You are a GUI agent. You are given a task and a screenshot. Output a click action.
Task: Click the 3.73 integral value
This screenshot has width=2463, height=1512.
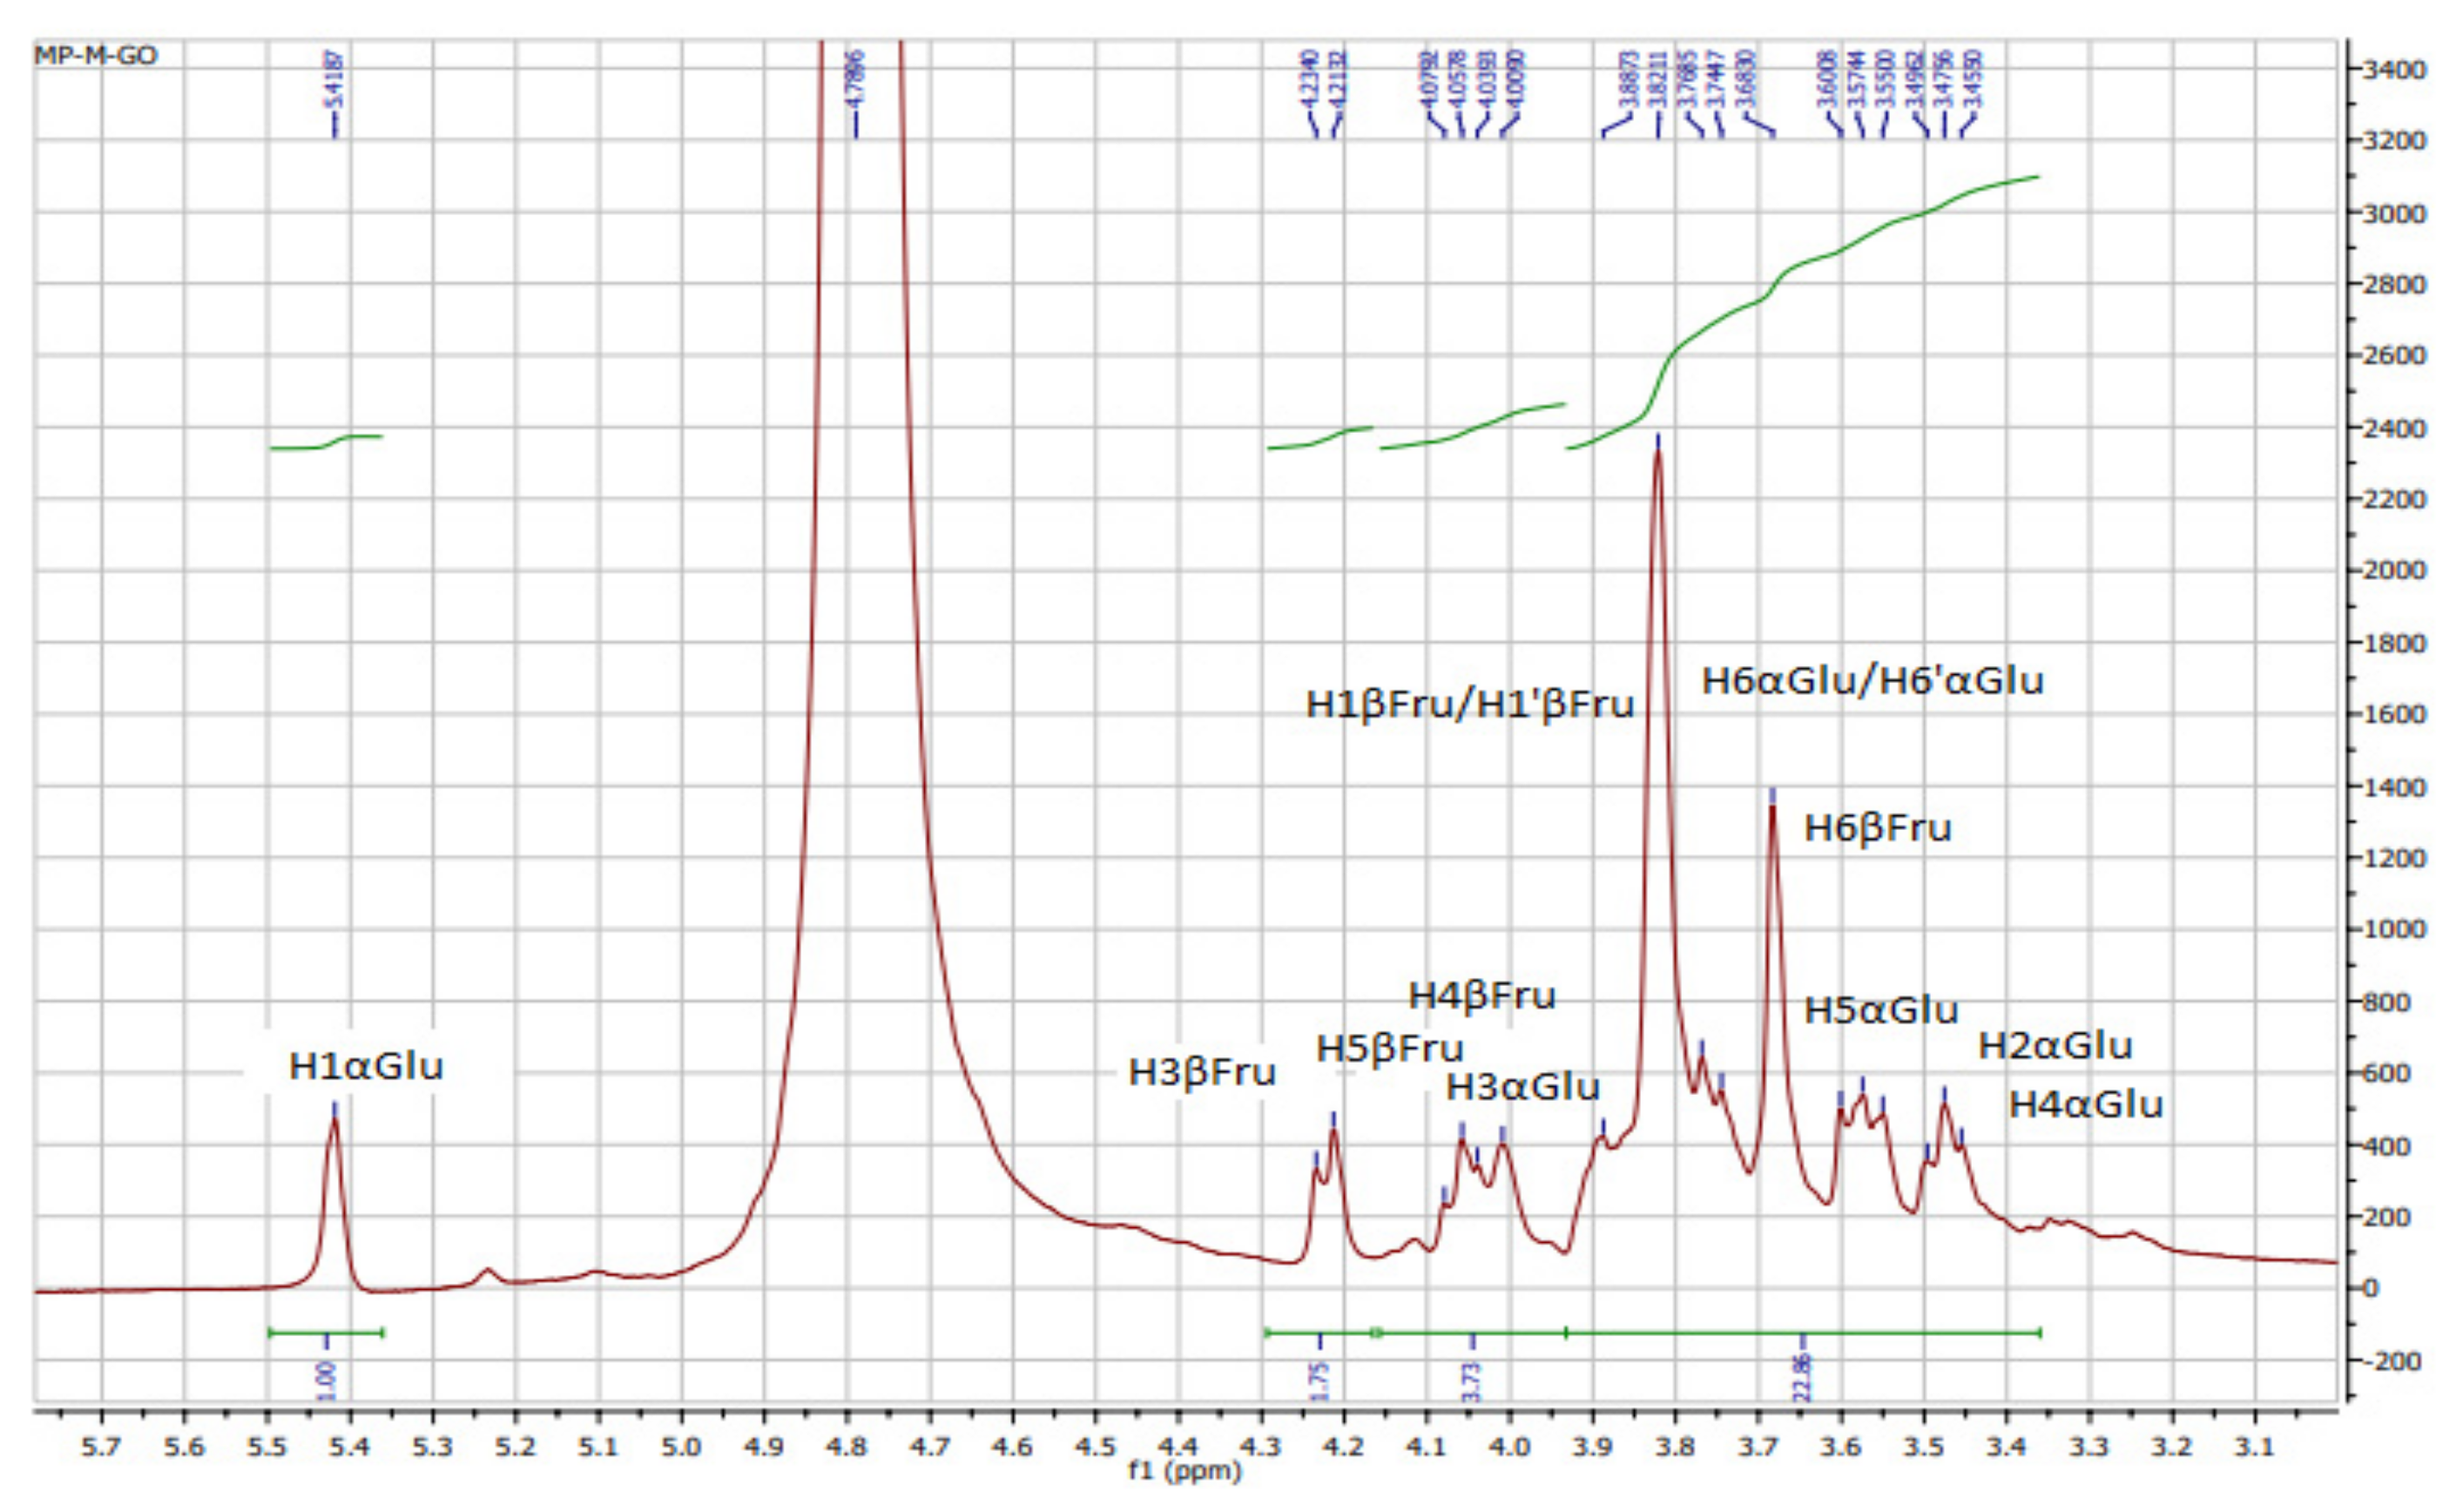coord(1471,1381)
